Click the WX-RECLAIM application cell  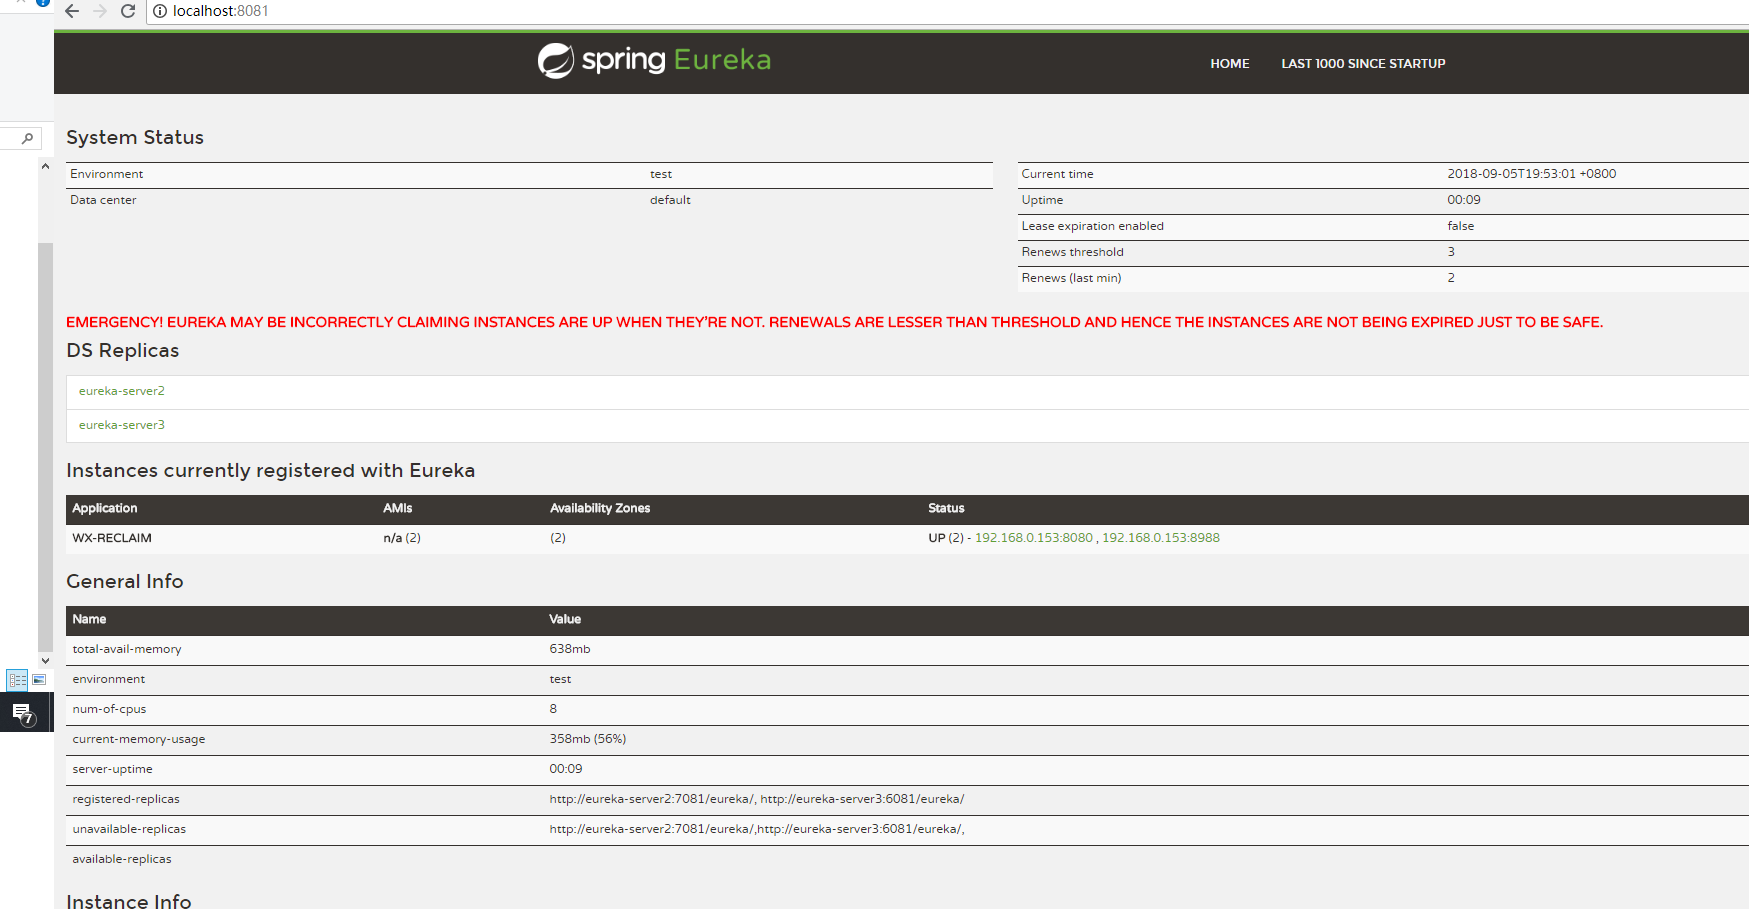pyautogui.click(x=112, y=538)
